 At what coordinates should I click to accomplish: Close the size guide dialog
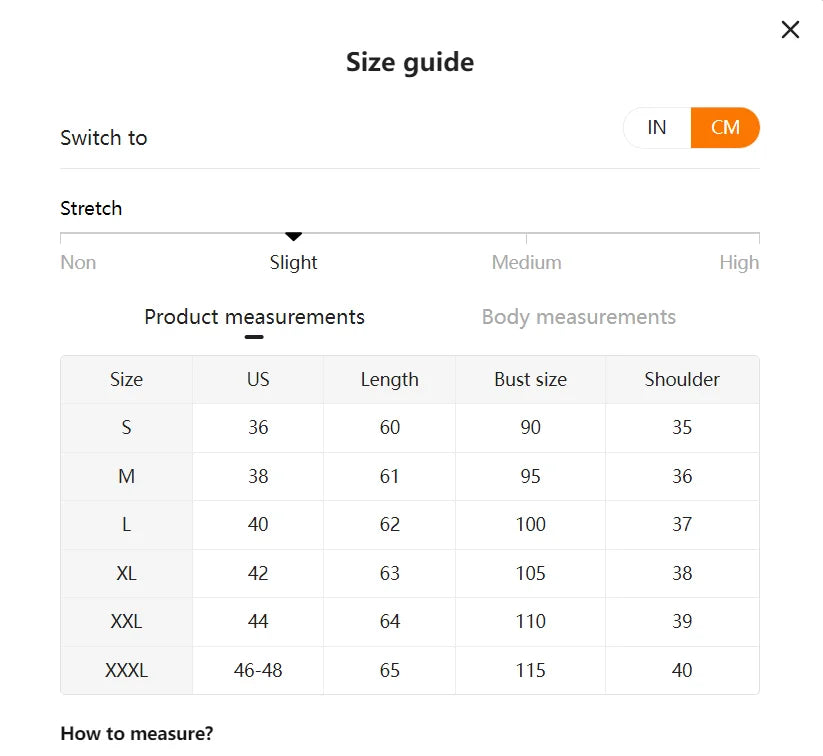tap(790, 30)
